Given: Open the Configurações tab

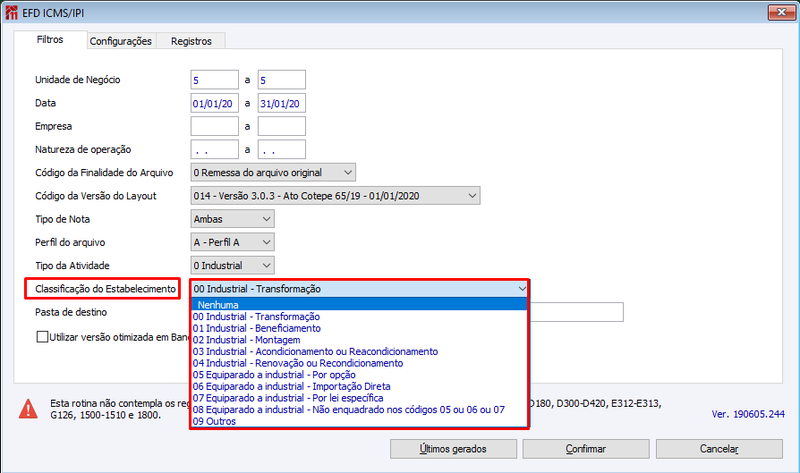Looking at the screenshot, I should pyautogui.click(x=121, y=41).
